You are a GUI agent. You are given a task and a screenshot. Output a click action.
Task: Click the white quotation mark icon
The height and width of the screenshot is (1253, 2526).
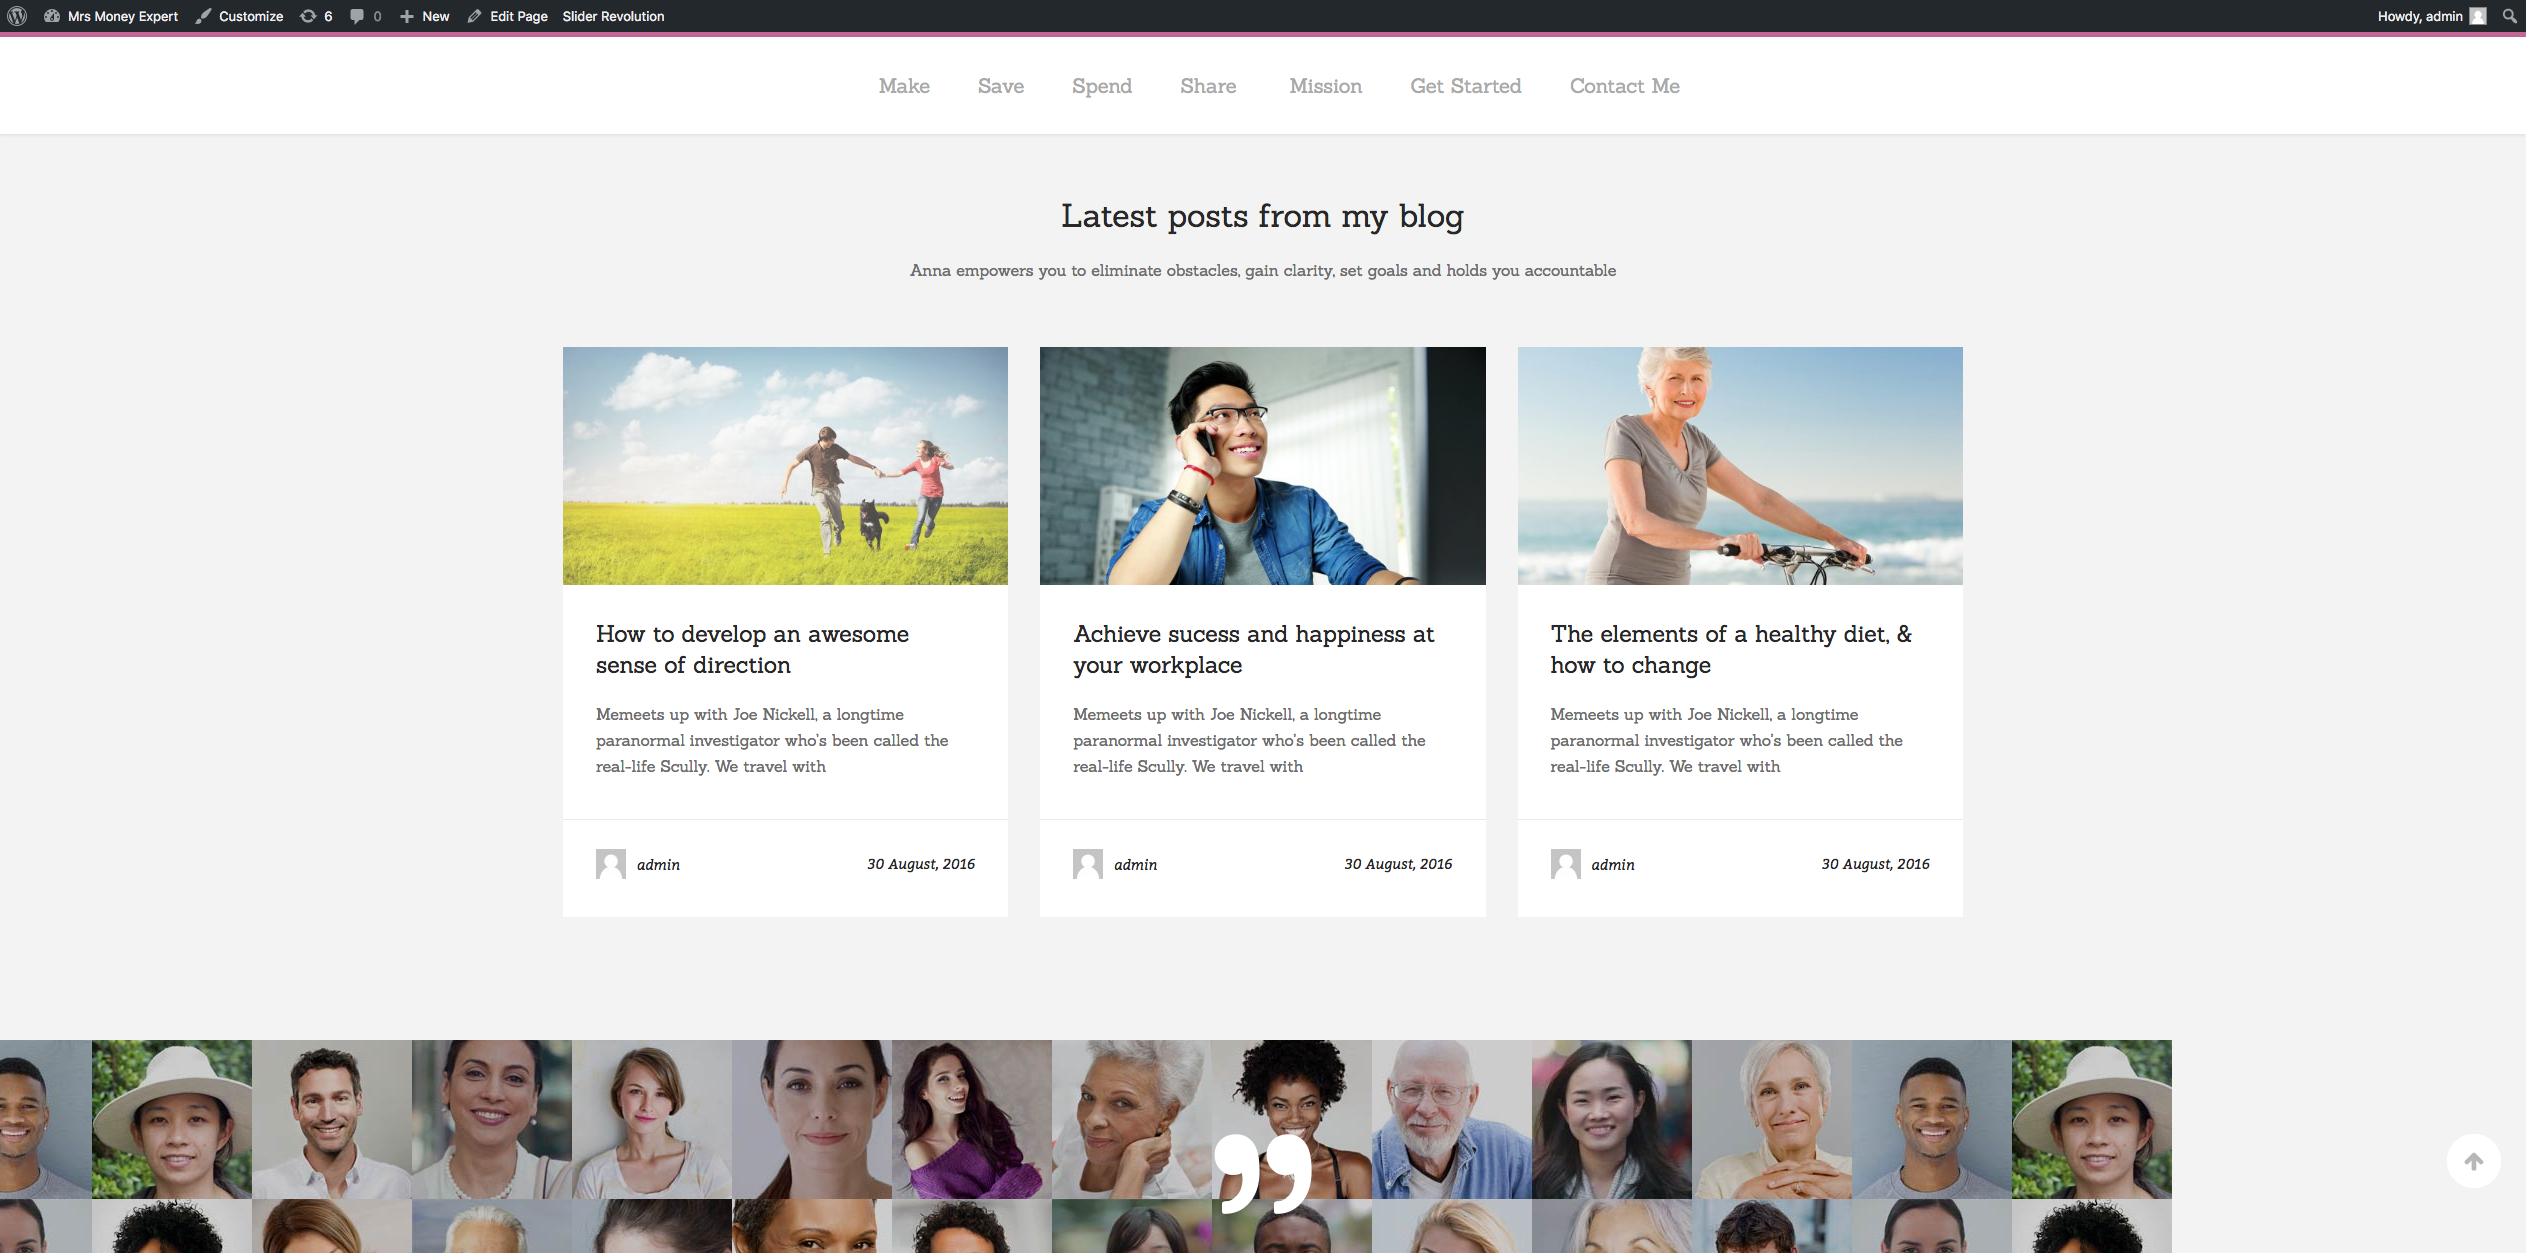point(1262,1173)
